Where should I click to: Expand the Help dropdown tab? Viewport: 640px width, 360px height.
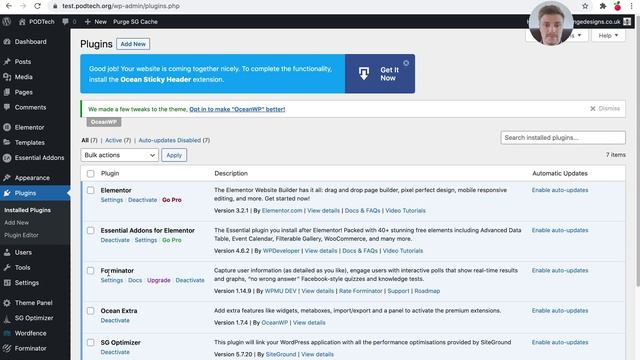(x=608, y=36)
